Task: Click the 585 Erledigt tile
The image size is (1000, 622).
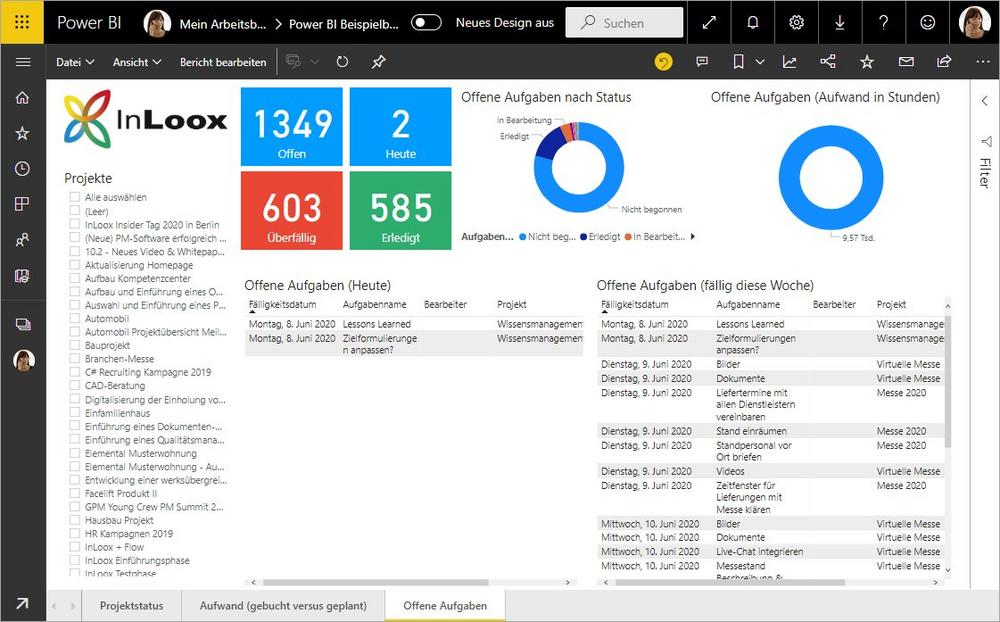Action: point(401,210)
